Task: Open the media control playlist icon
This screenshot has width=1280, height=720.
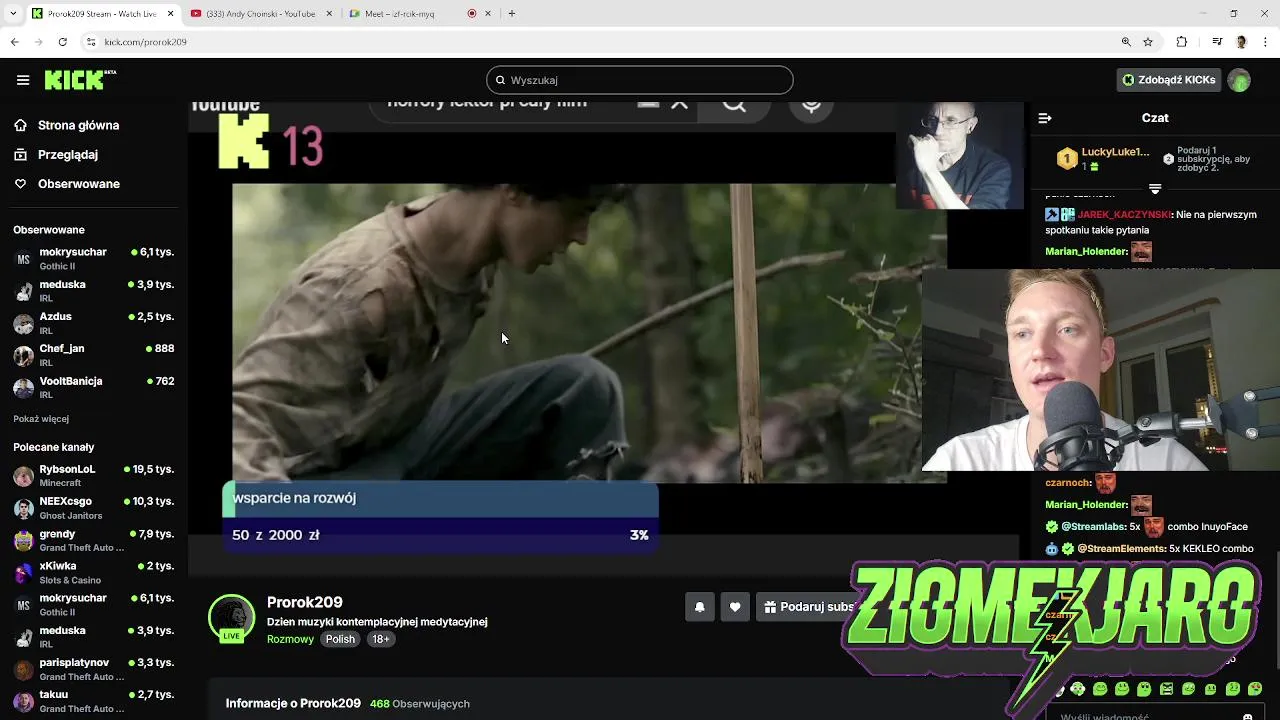Action: pos(1217,42)
